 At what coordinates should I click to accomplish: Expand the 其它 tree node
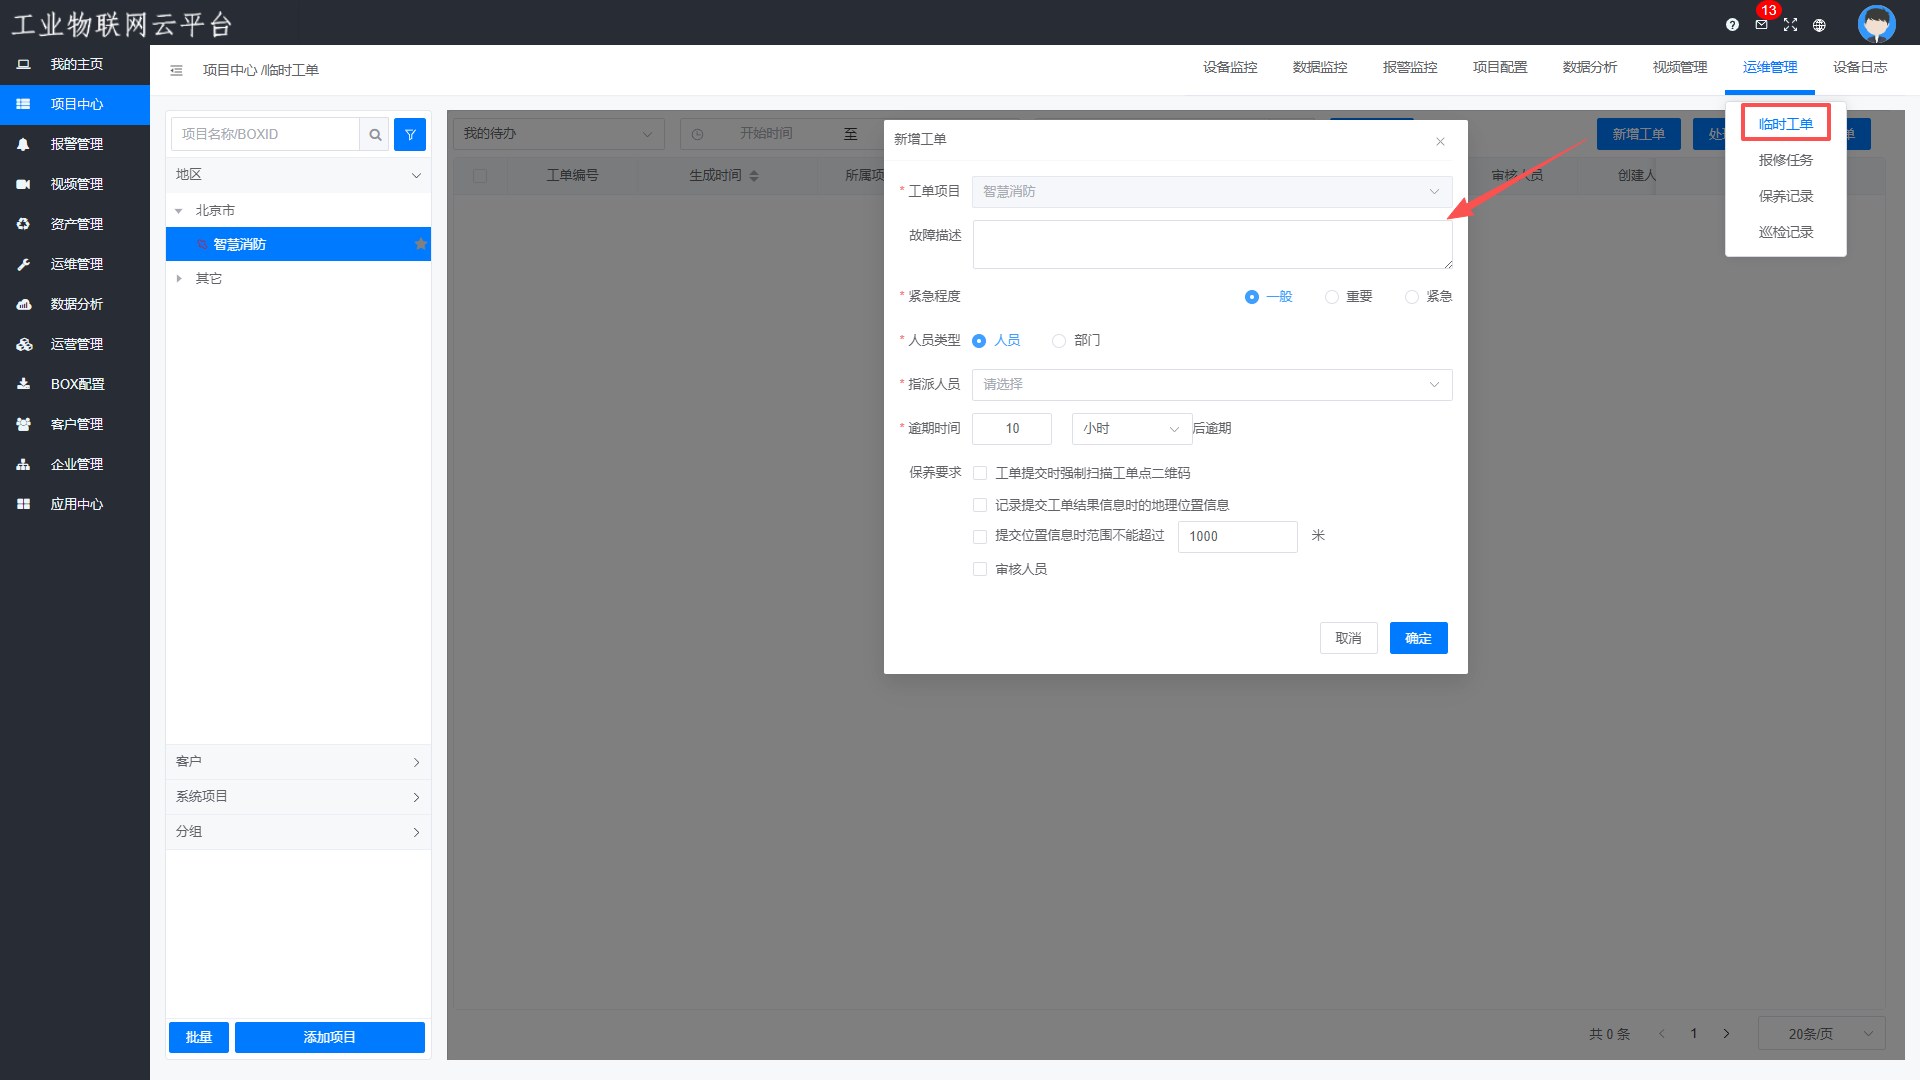pyautogui.click(x=179, y=279)
